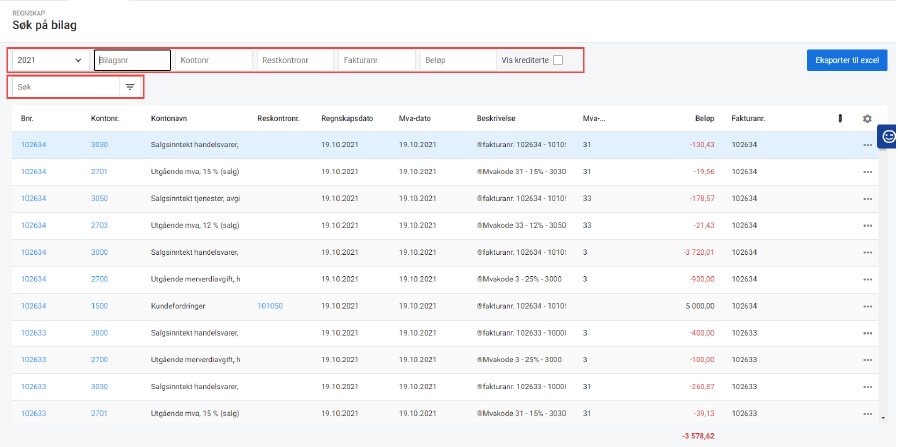The image size is (898, 447).
Task: Open reskontro link 101050
Action: point(270,307)
